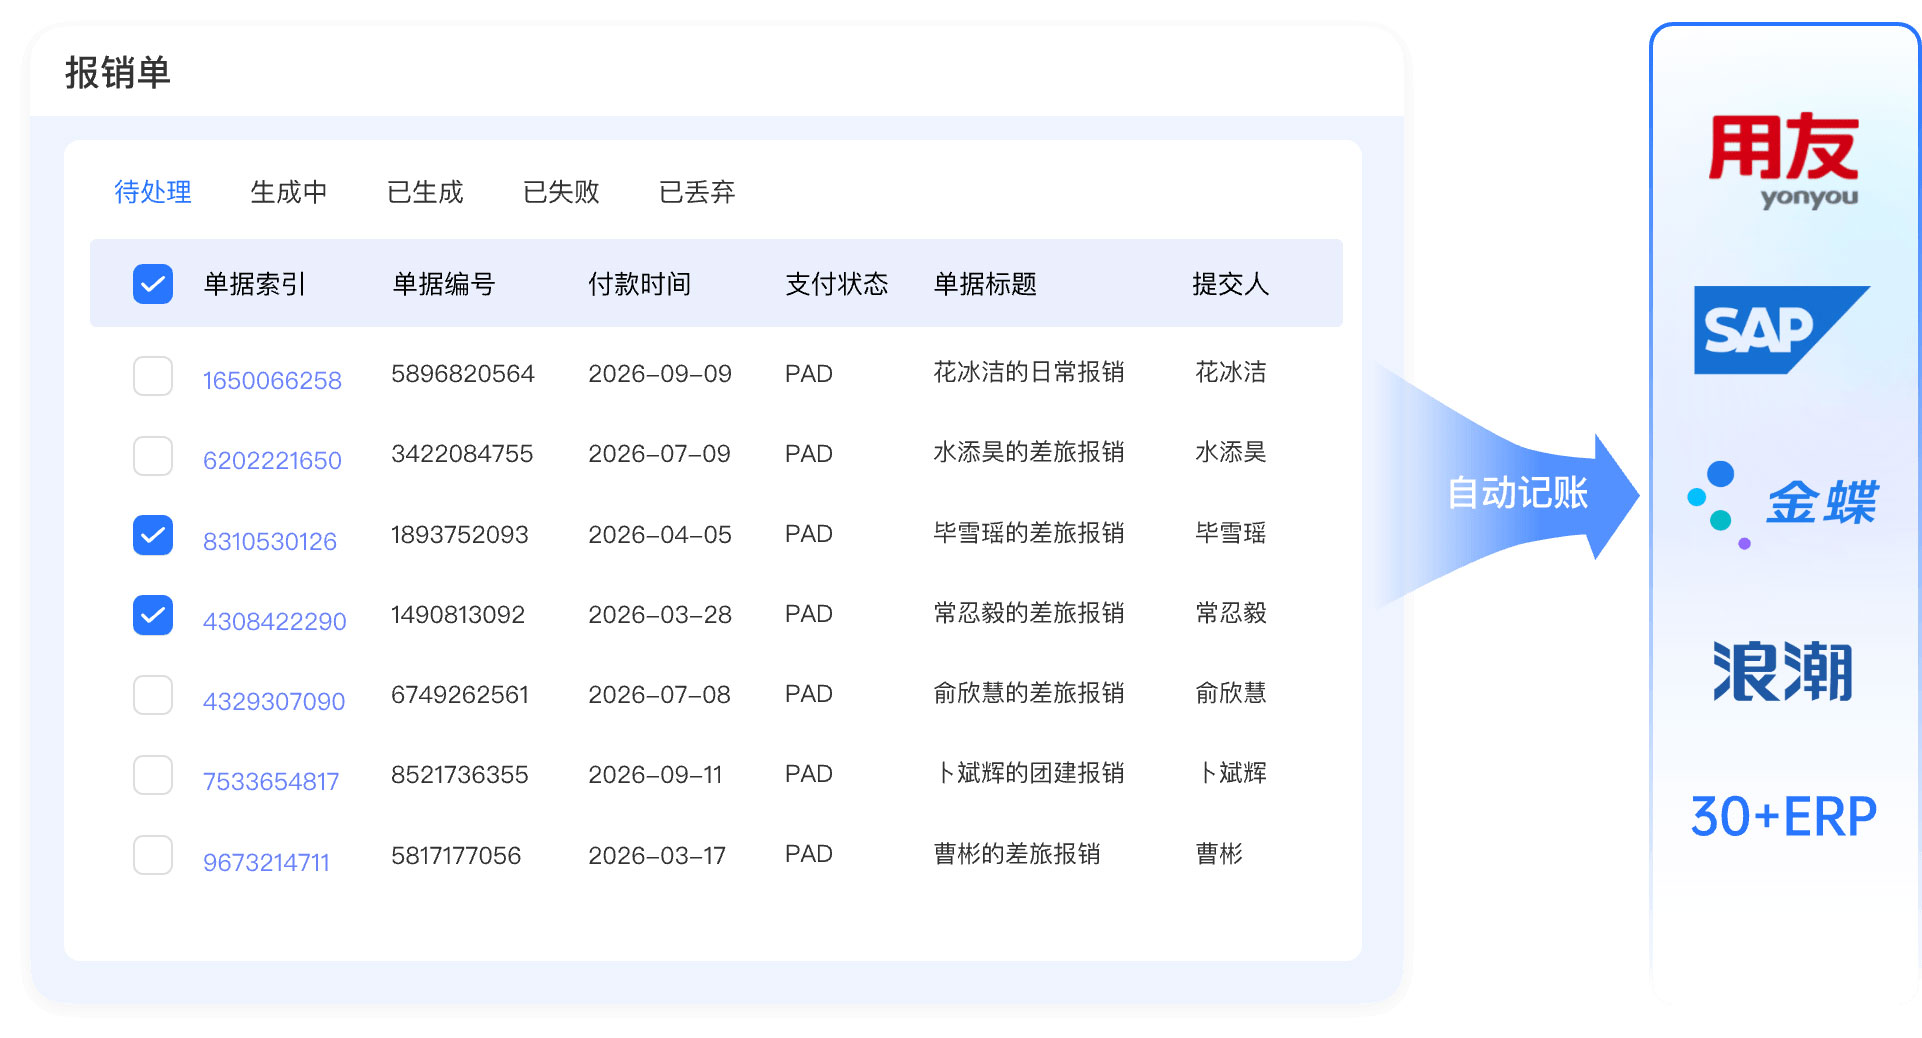This screenshot has height=1038, width=1922.
Task: Click payment date 2026-03-28
Action: coord(660,615)
